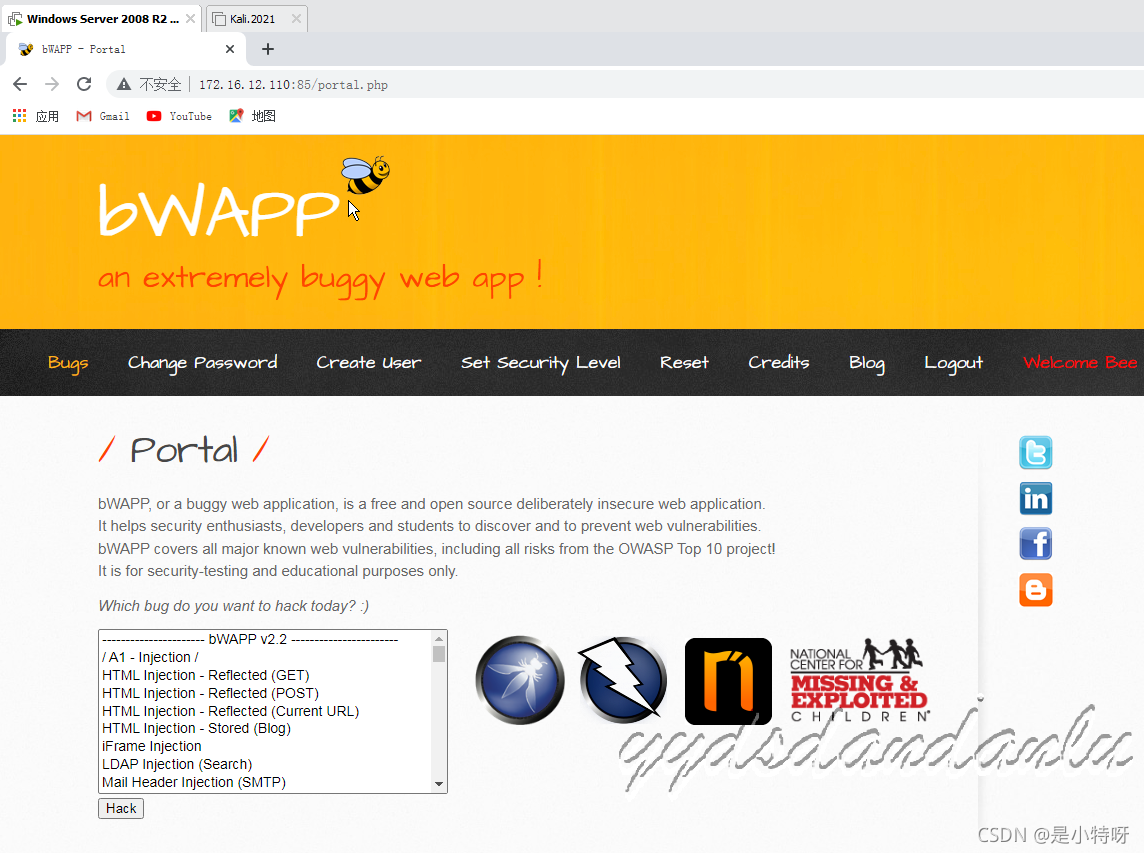Open the Blogger social icon
1144x853 pixels.
tap(1035, 590)
